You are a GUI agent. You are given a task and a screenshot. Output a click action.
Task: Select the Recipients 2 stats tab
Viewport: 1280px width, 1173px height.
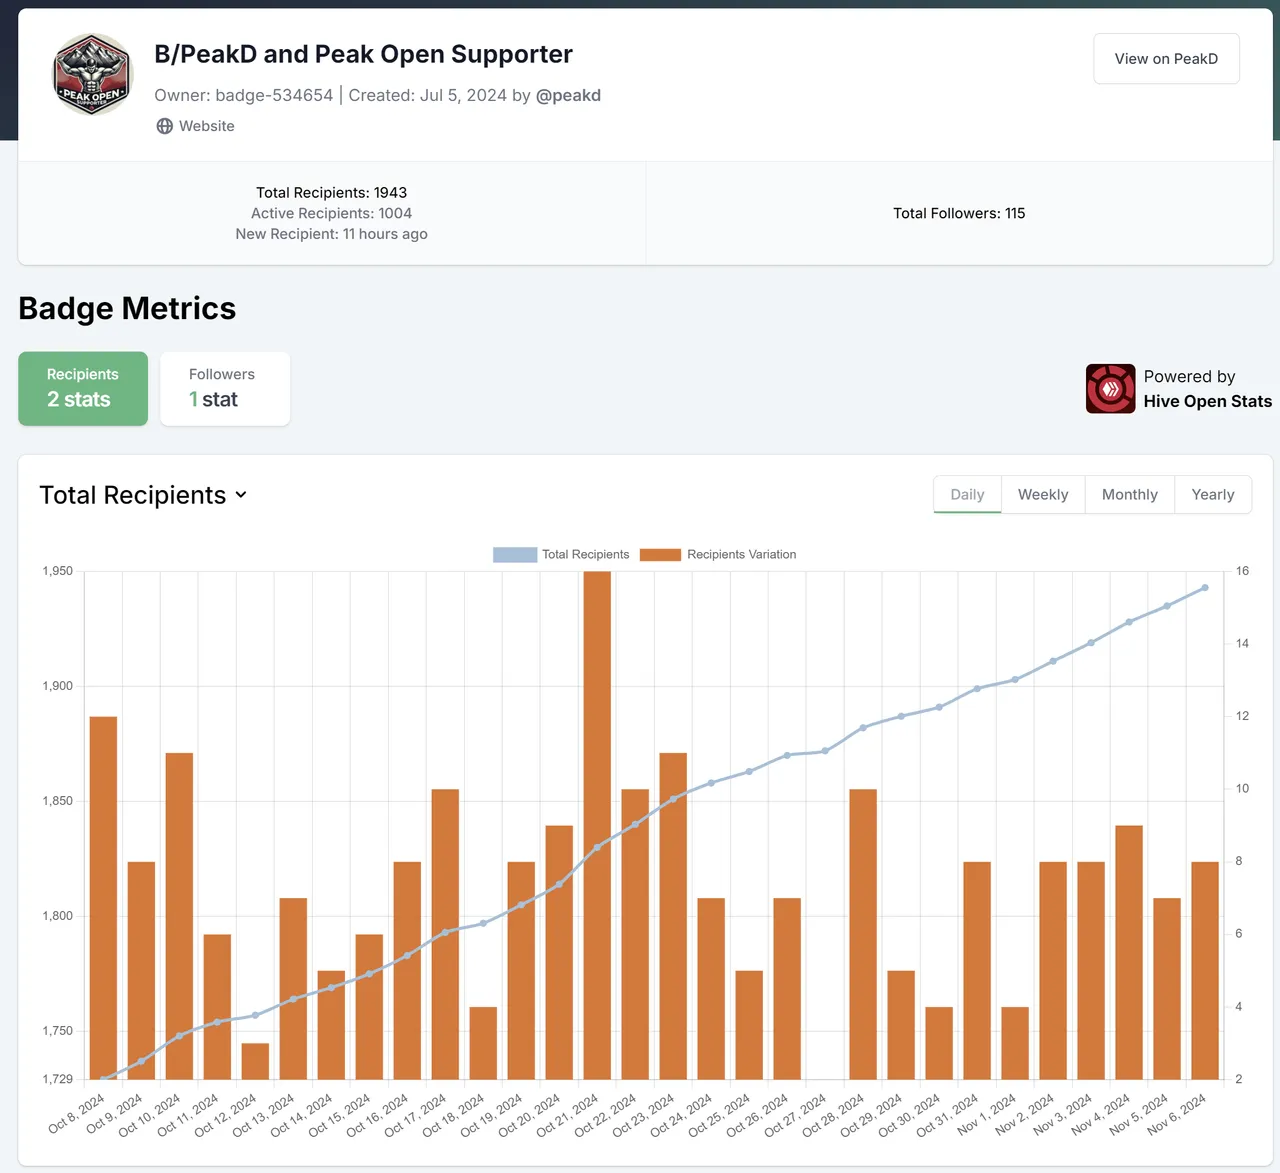coord(83,388)
